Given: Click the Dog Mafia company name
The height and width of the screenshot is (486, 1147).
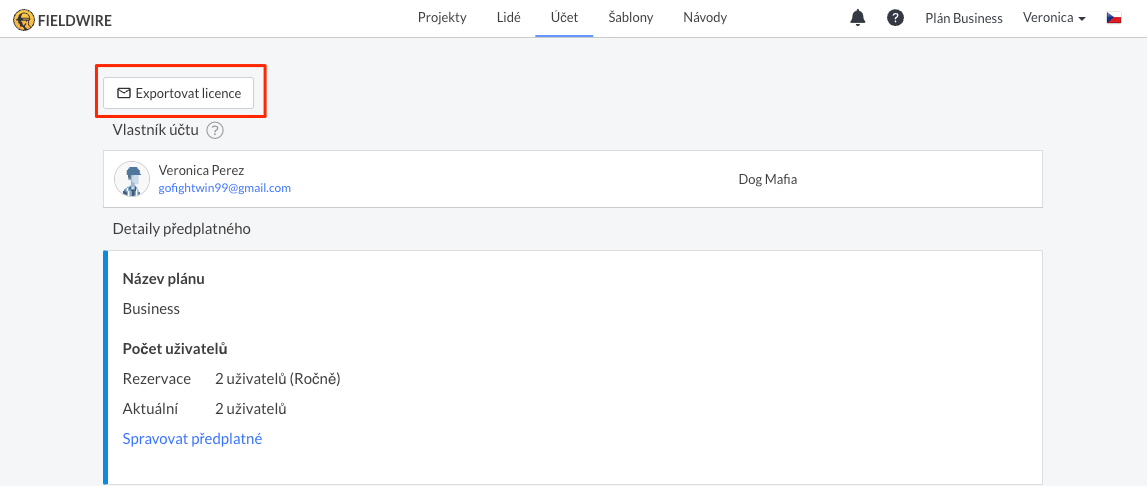Looking at the screenshot, I should (767, 179).
